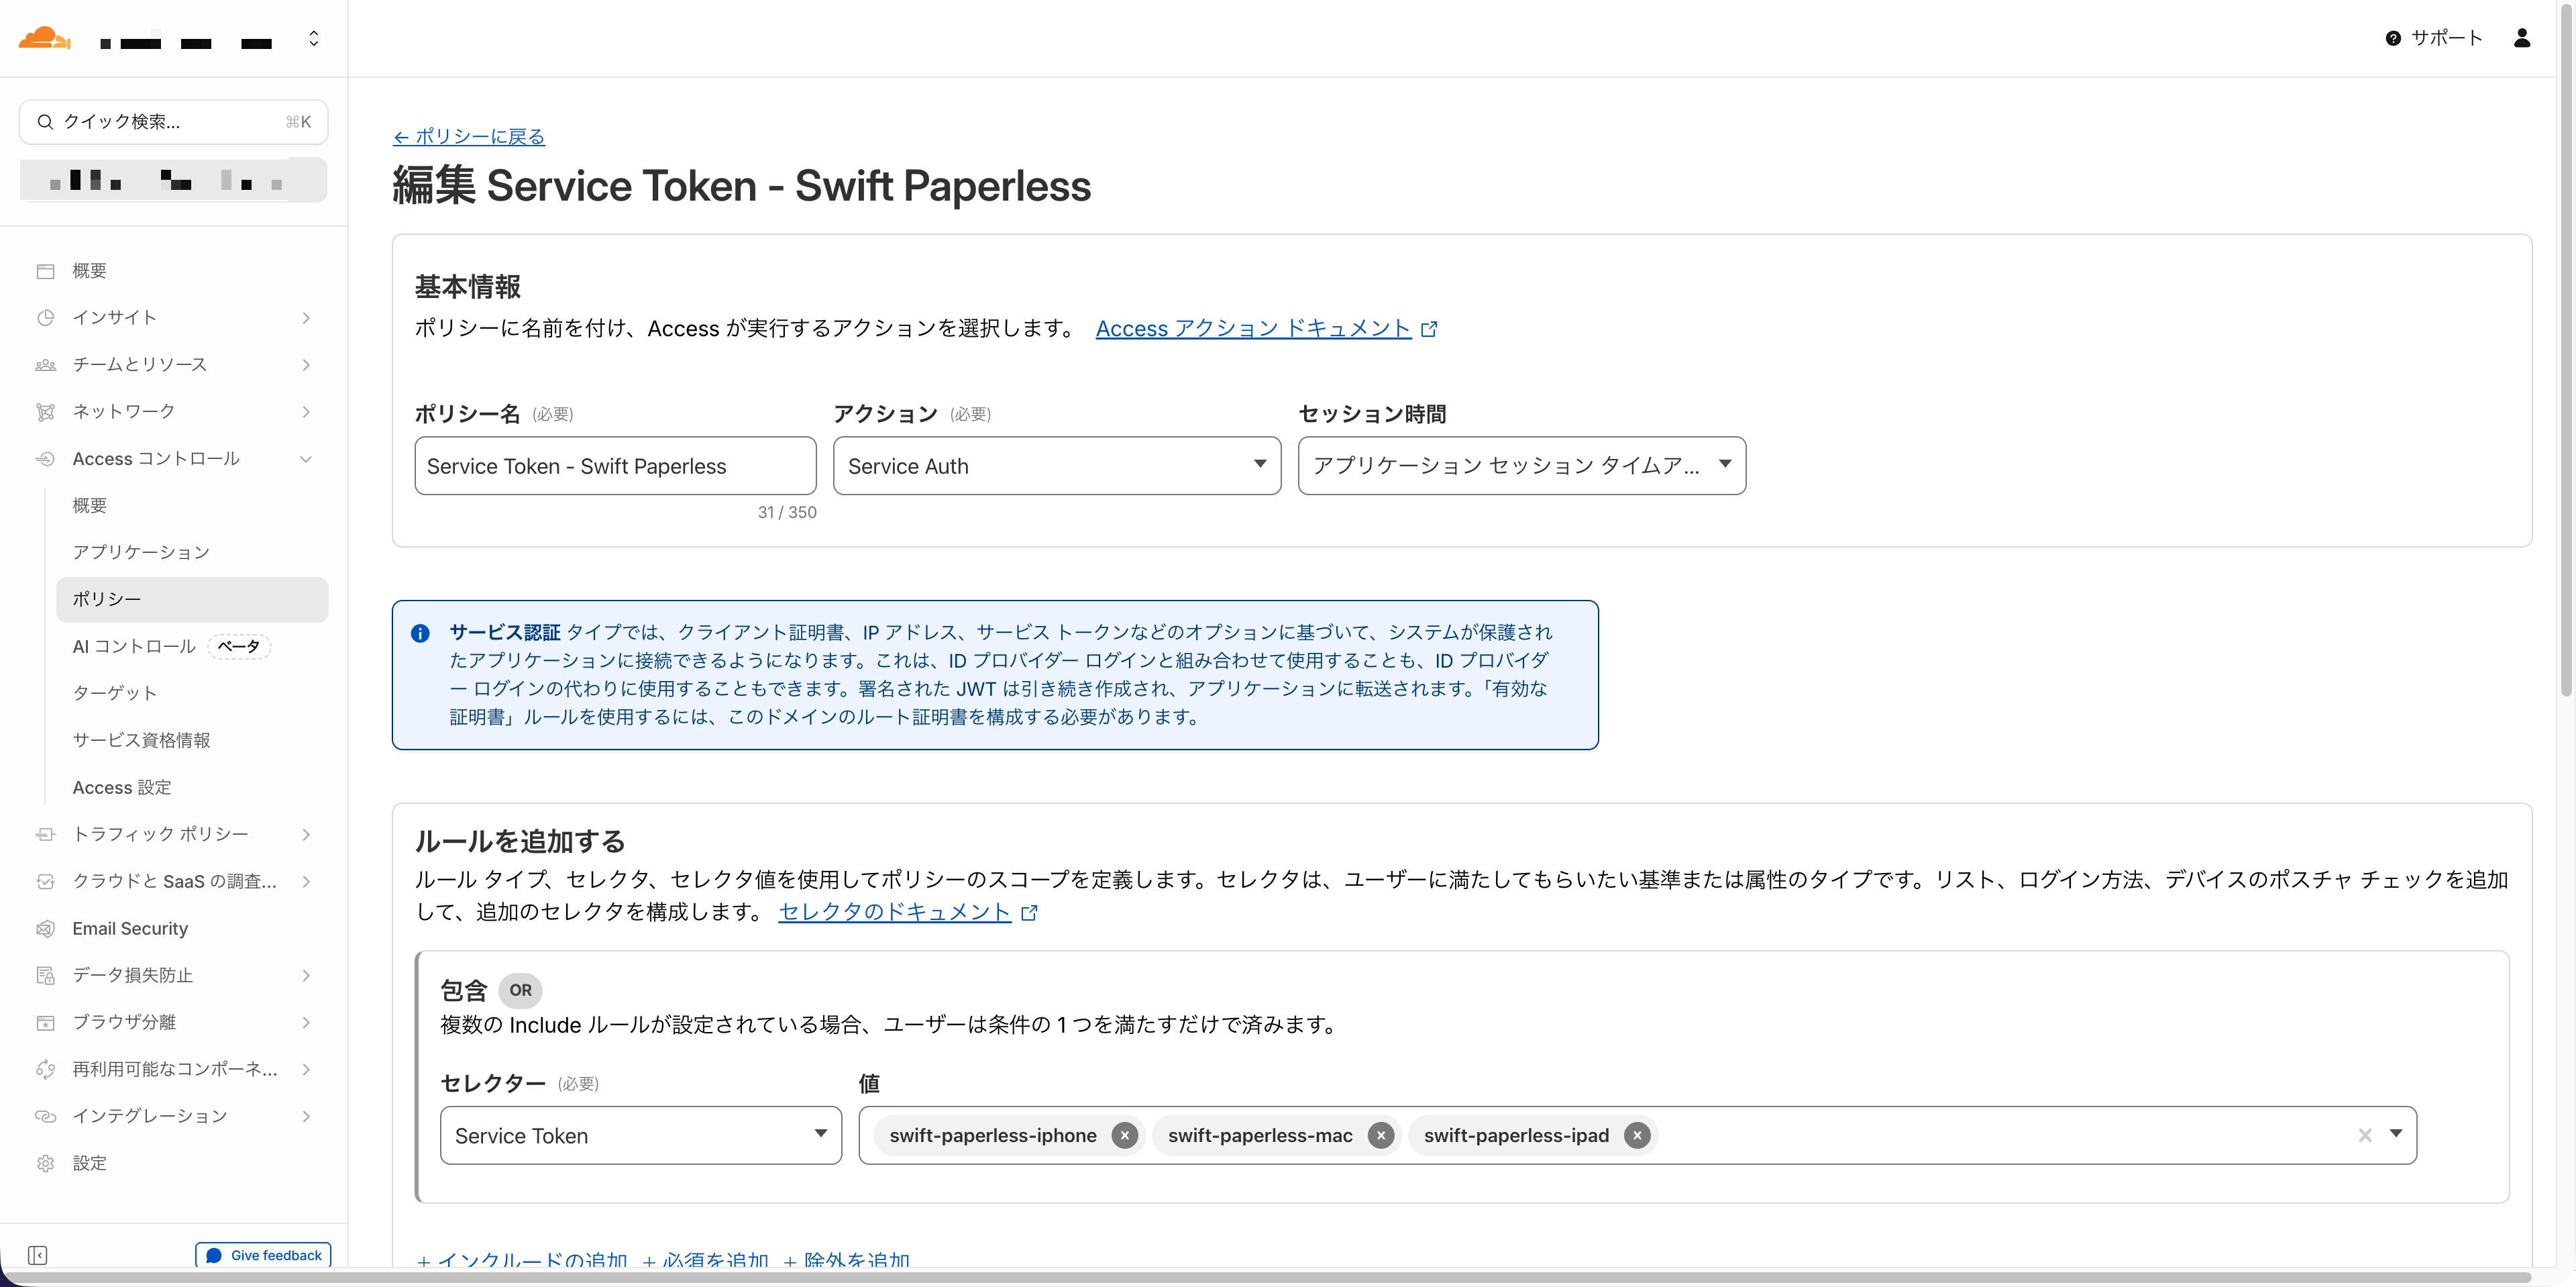Click the ポリシー名 text field
The image size is (2576, 1287).
point(615,466)
